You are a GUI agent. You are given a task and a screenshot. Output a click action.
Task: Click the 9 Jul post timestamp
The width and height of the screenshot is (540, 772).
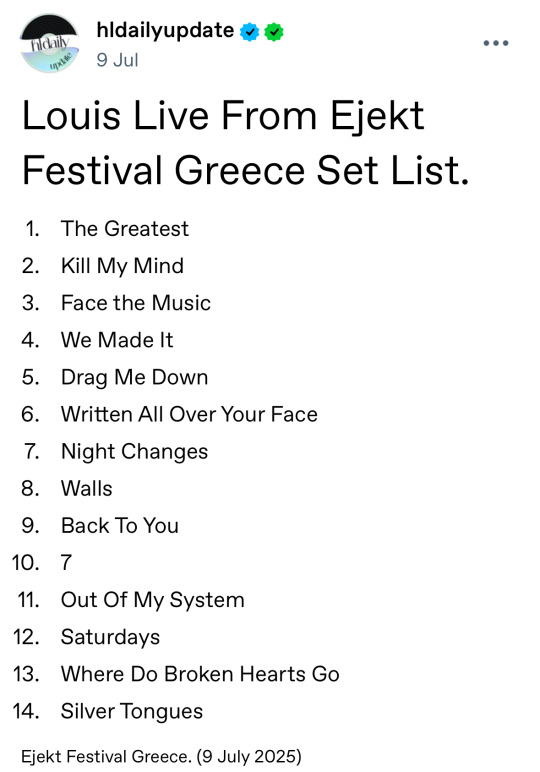click(x=117, y=60)
